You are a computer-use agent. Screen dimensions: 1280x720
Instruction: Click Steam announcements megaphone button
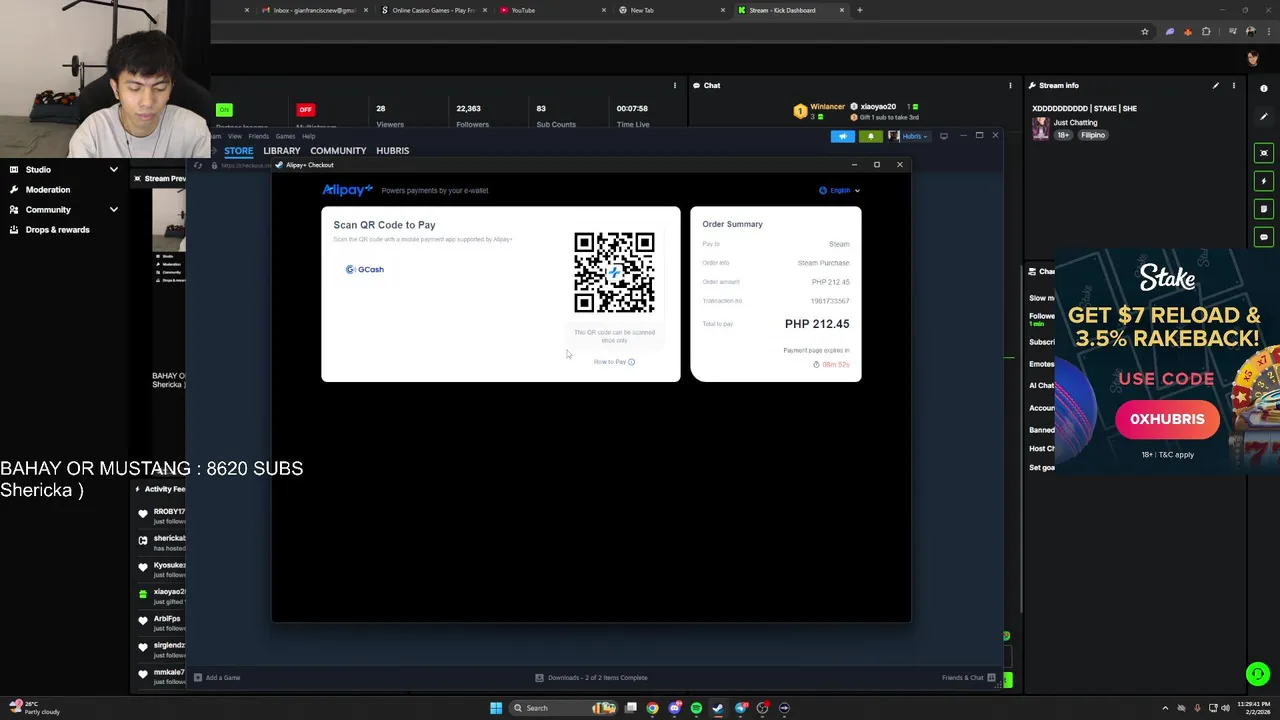click(842, 136)
